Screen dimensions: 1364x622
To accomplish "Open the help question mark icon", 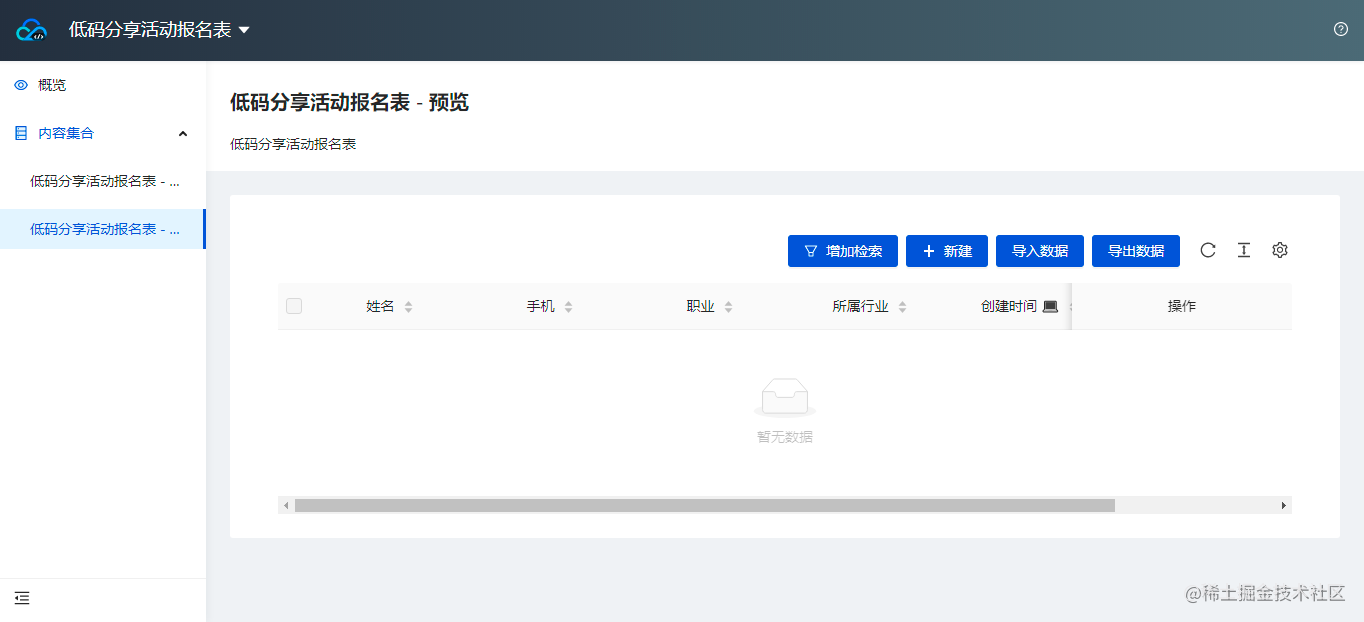I will point(1341,29).
